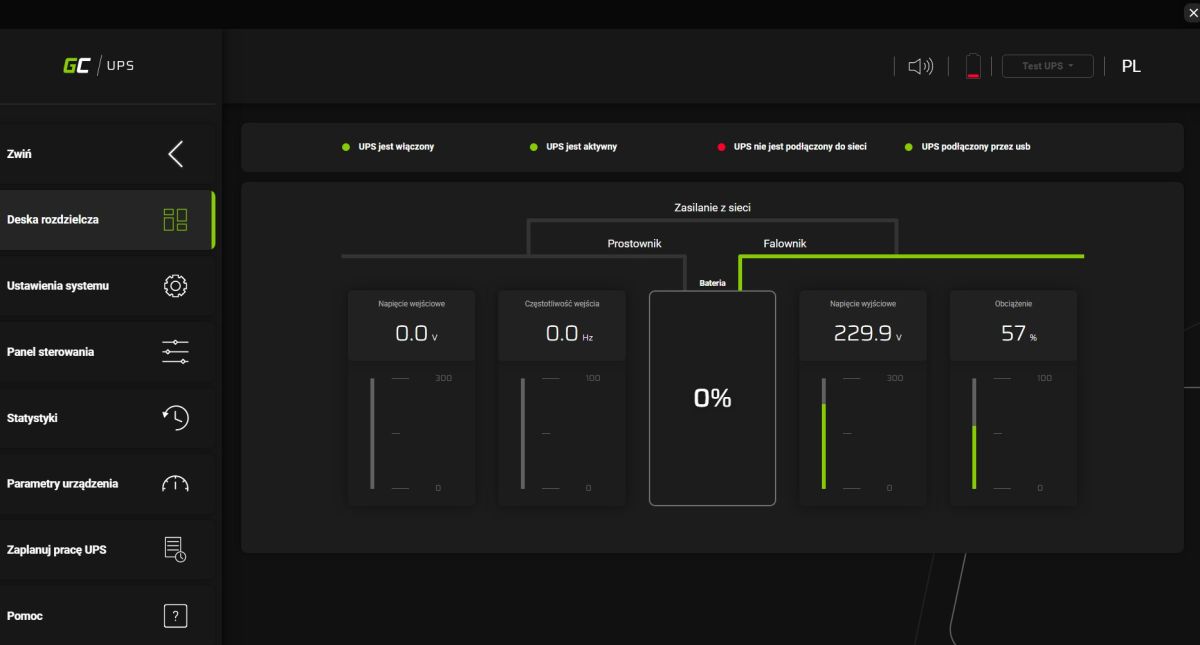Open Statystyki menu item

pos(107,418)
